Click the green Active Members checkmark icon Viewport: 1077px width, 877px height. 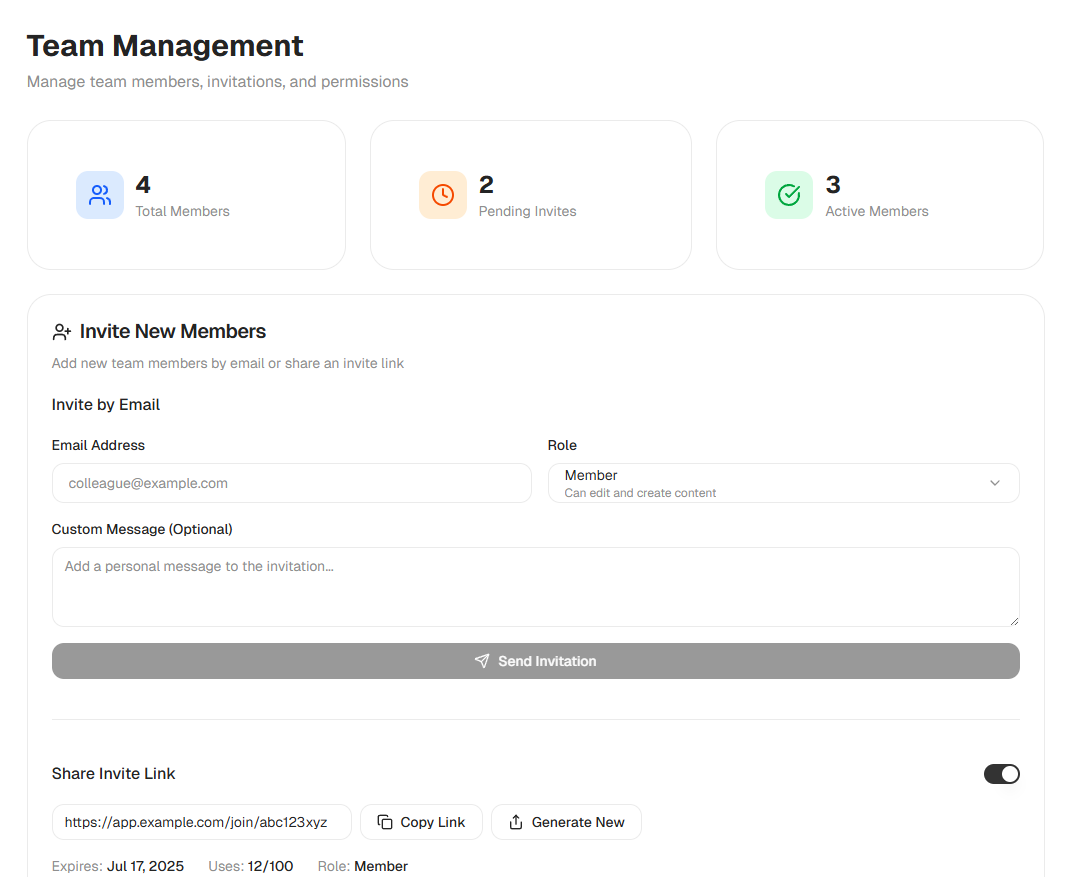pos(789,195)
